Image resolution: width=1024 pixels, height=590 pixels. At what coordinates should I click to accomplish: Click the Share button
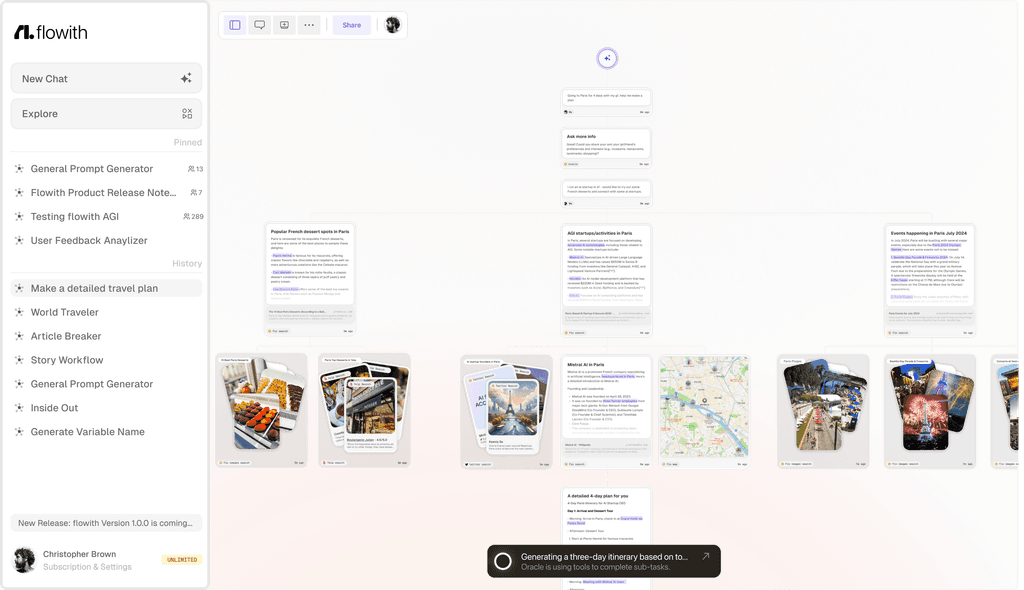(x=351, y=24)
